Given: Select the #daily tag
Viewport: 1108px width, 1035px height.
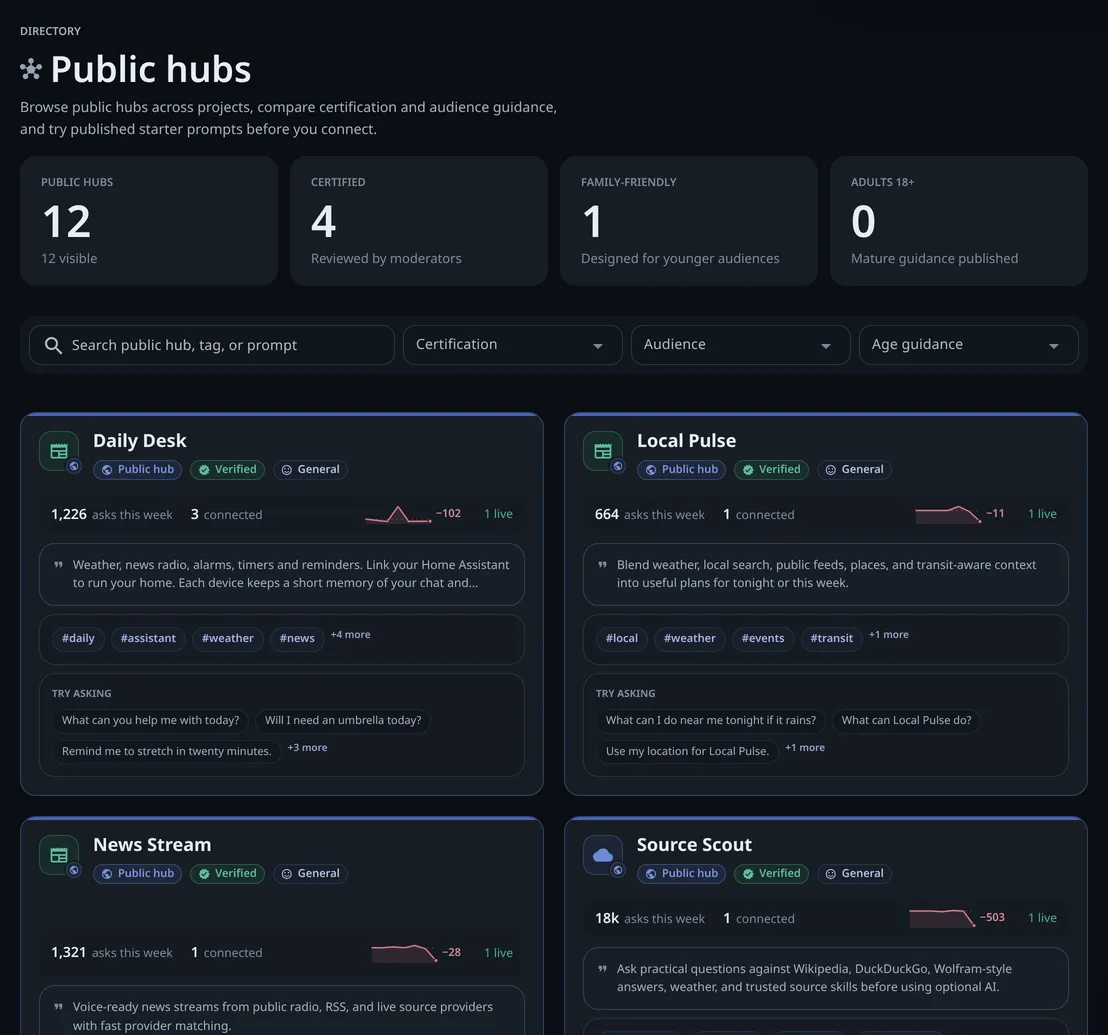Looking at the screenshot, I should click(x=78, y=639).
